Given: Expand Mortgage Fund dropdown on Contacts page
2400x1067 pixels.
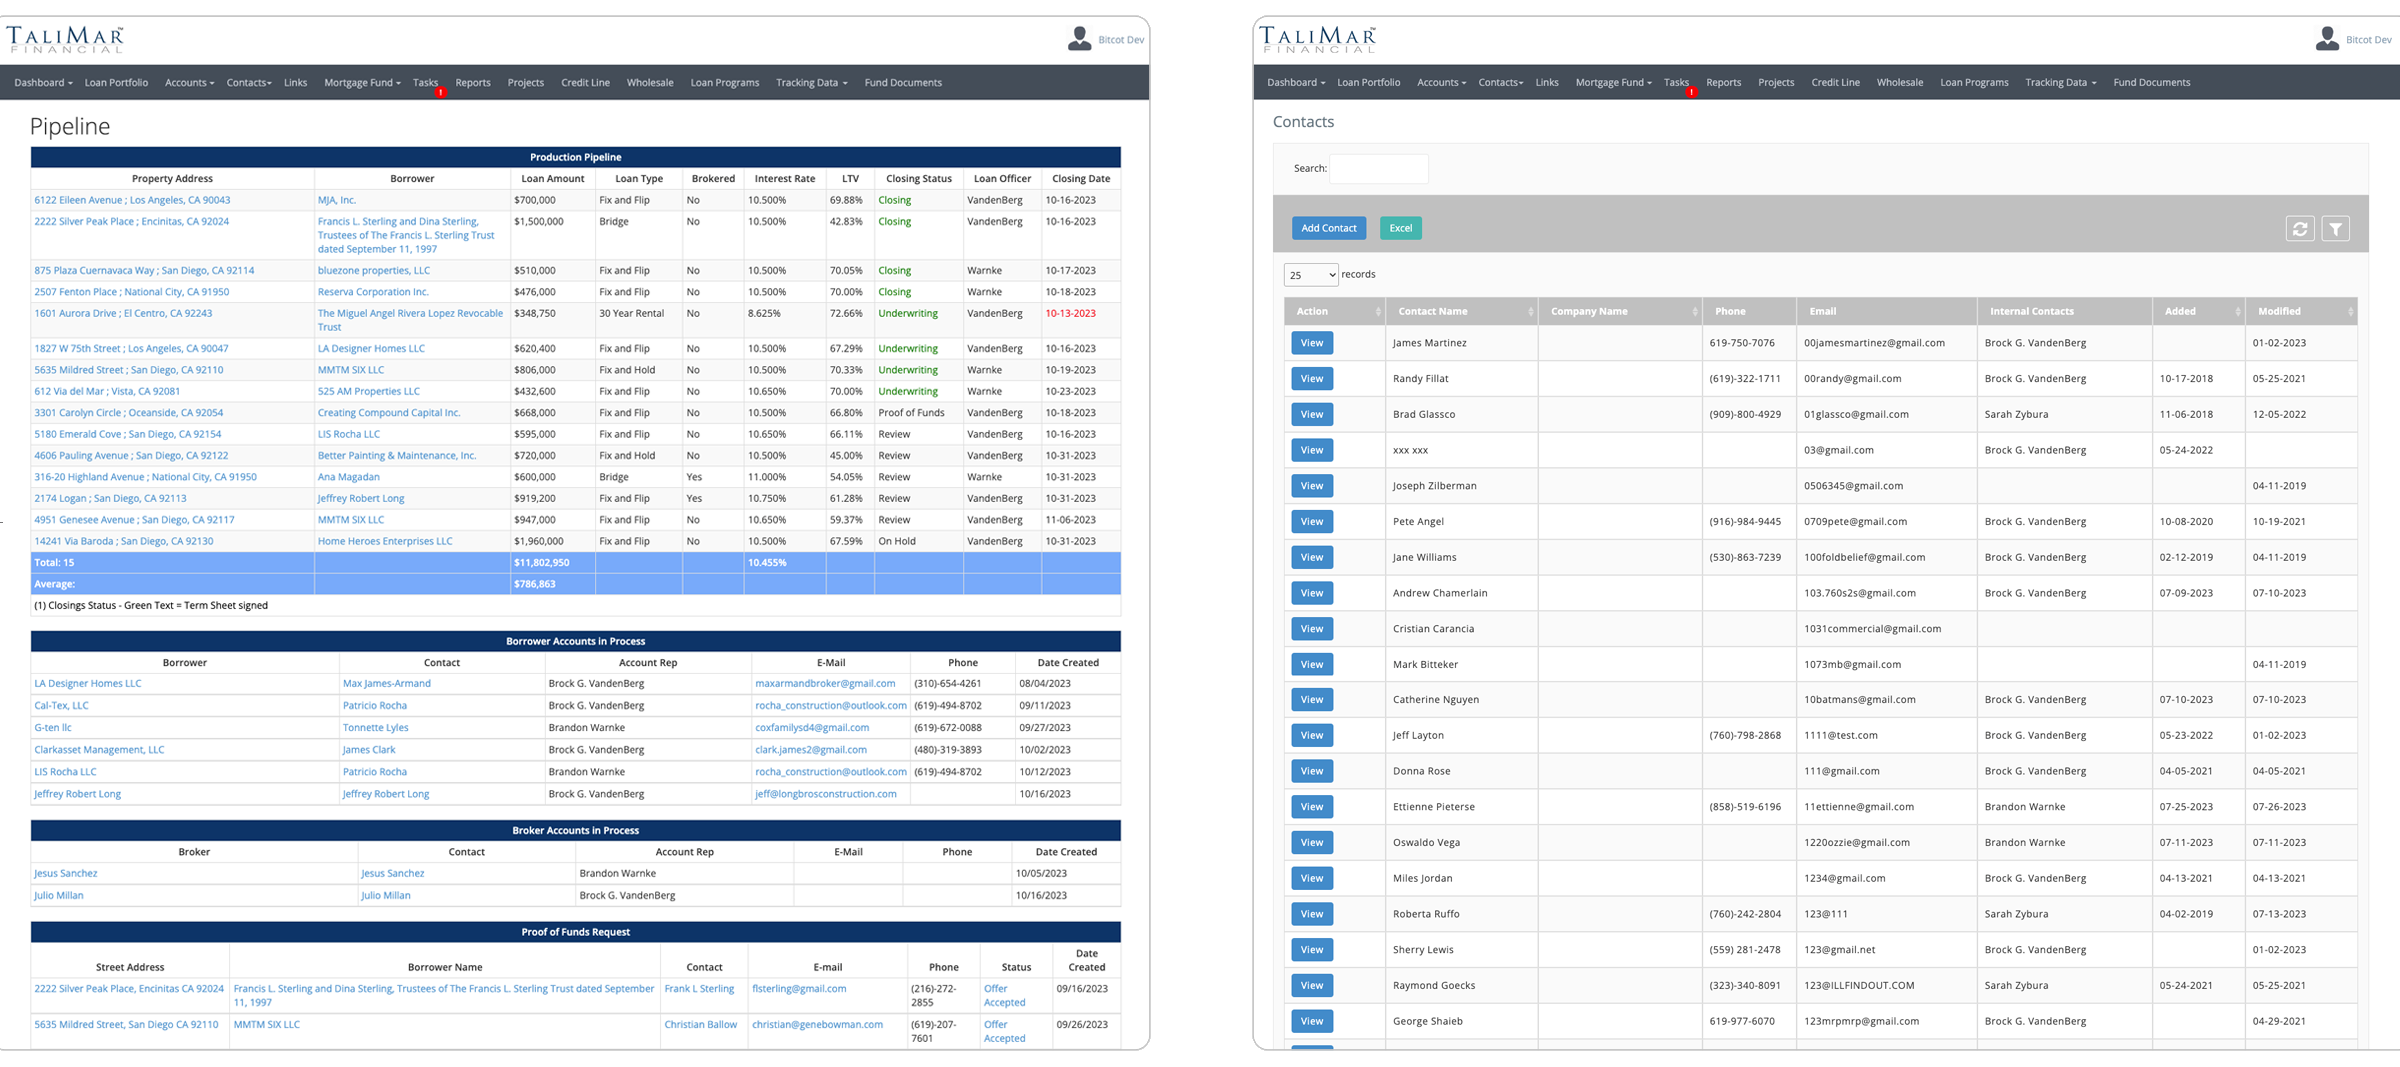Looking at the screenshot, I should [x=1613, y=83].
